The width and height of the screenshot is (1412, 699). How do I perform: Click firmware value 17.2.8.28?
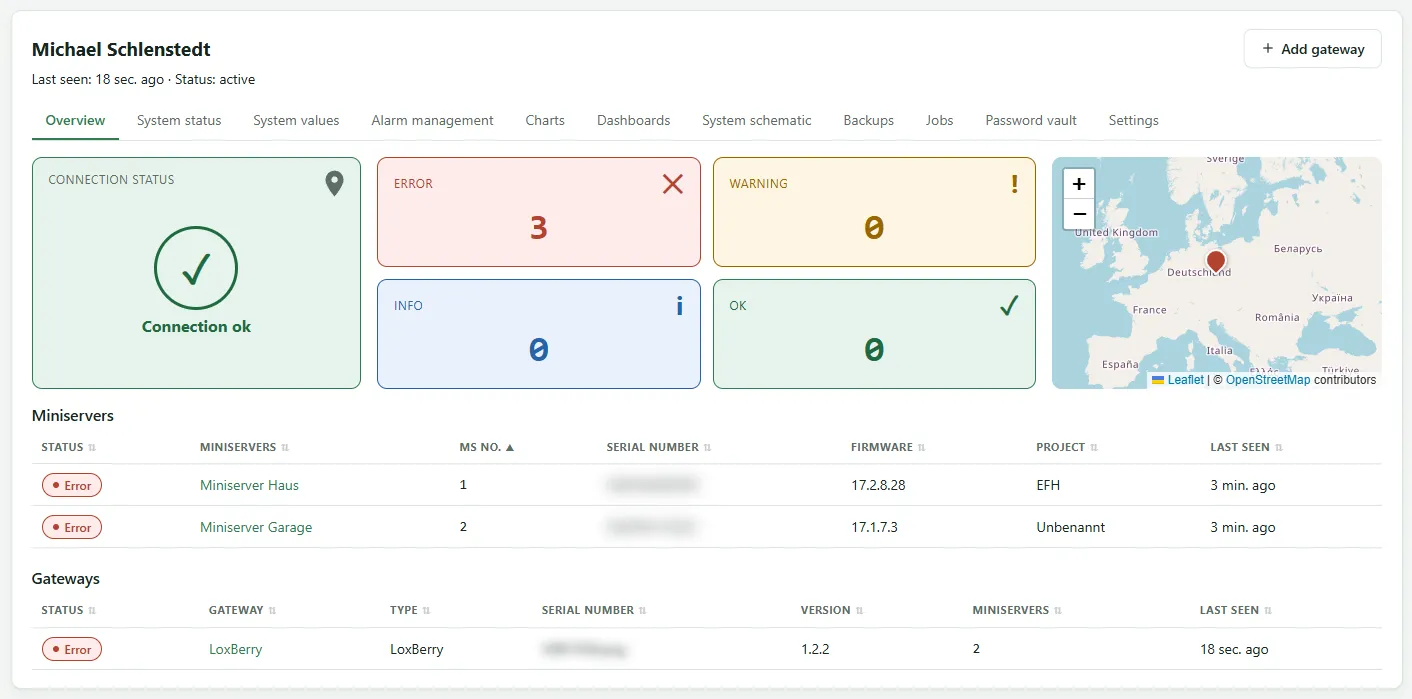point(878,485)
